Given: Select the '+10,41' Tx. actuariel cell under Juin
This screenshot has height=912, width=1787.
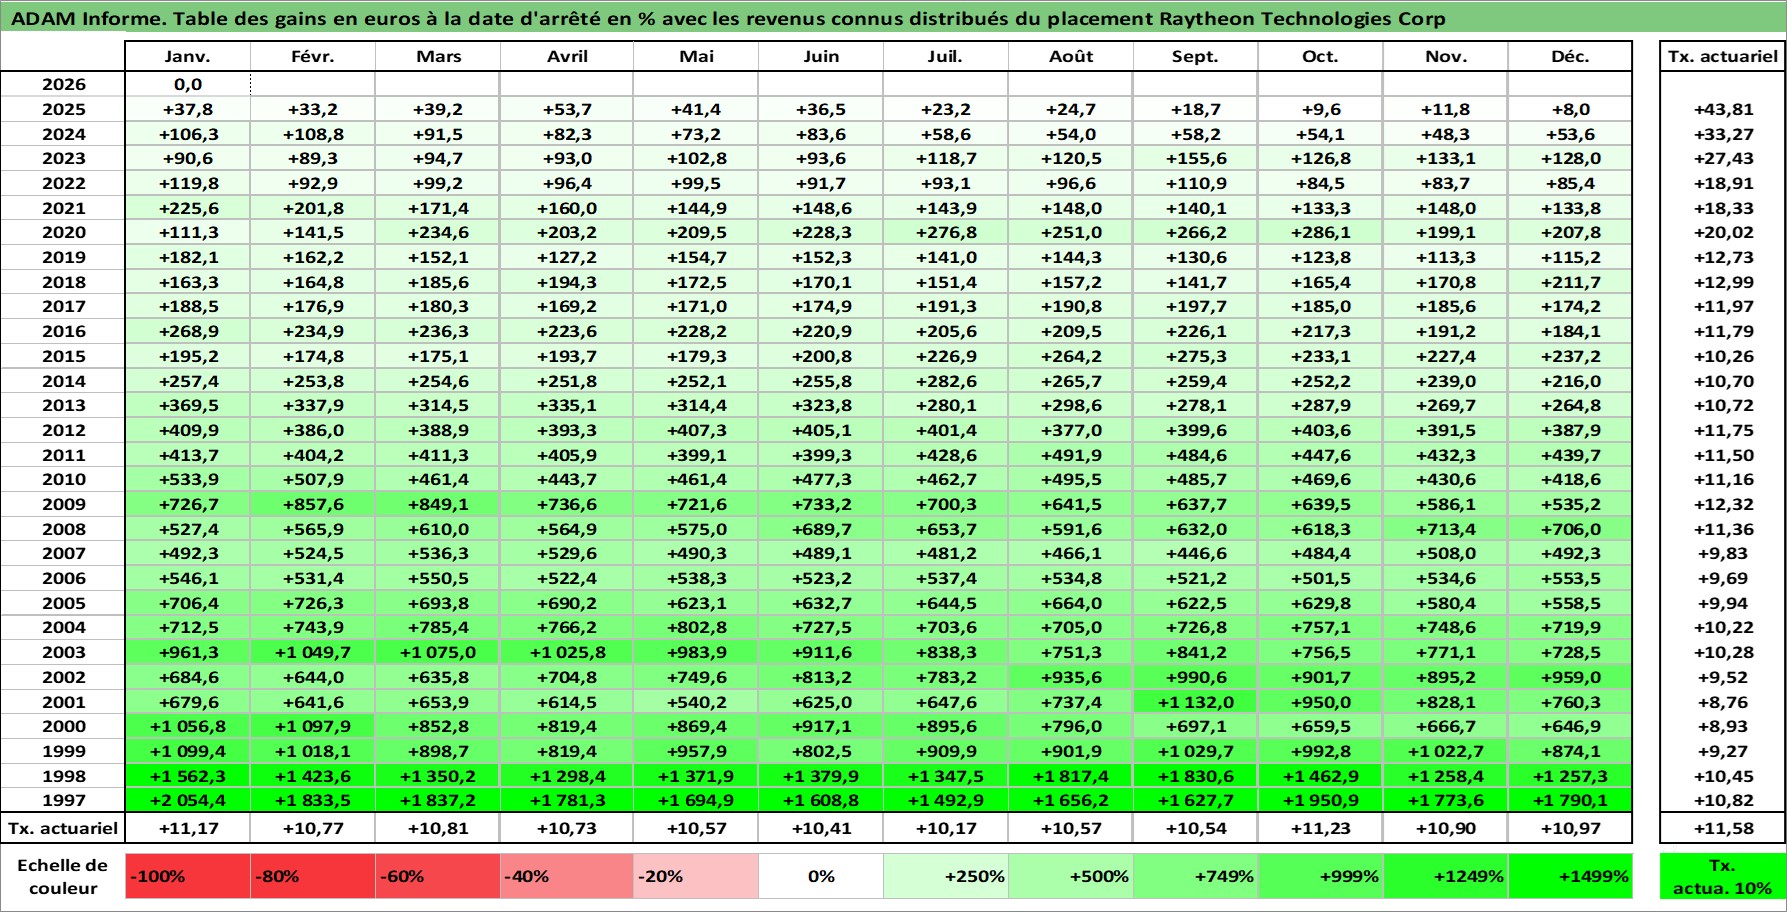Looking at the screenshot, I should click(821, 828).
